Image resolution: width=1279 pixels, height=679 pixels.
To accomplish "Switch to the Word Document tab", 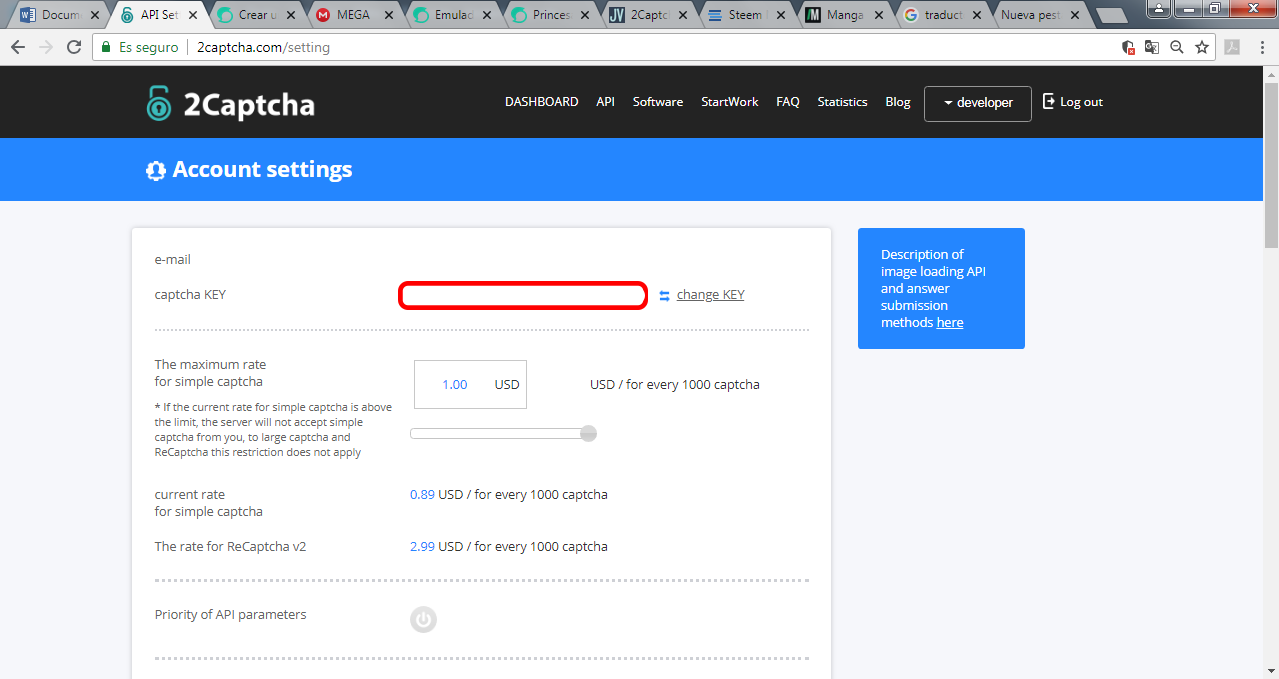I will coord(60,16).
